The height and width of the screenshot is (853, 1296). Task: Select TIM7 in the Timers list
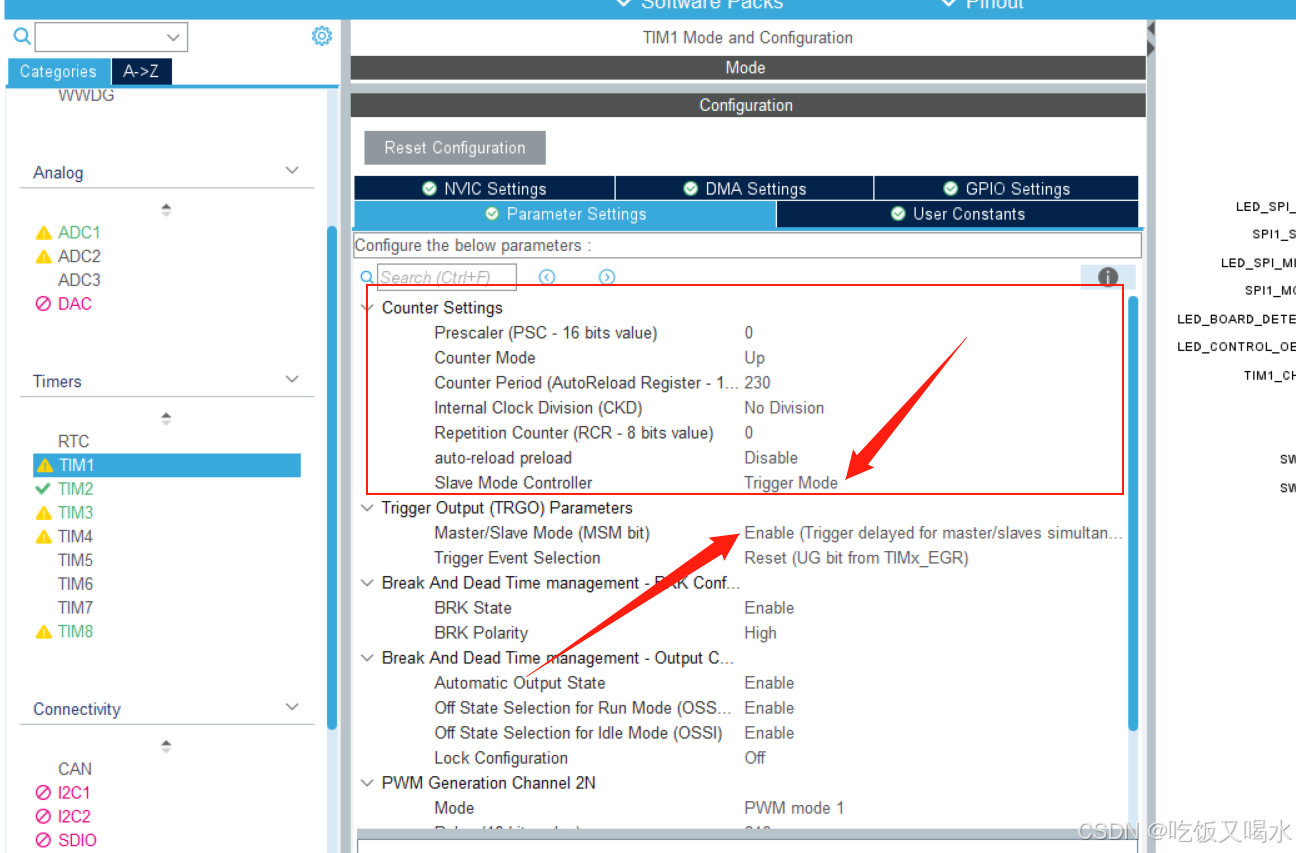point(75,607)
